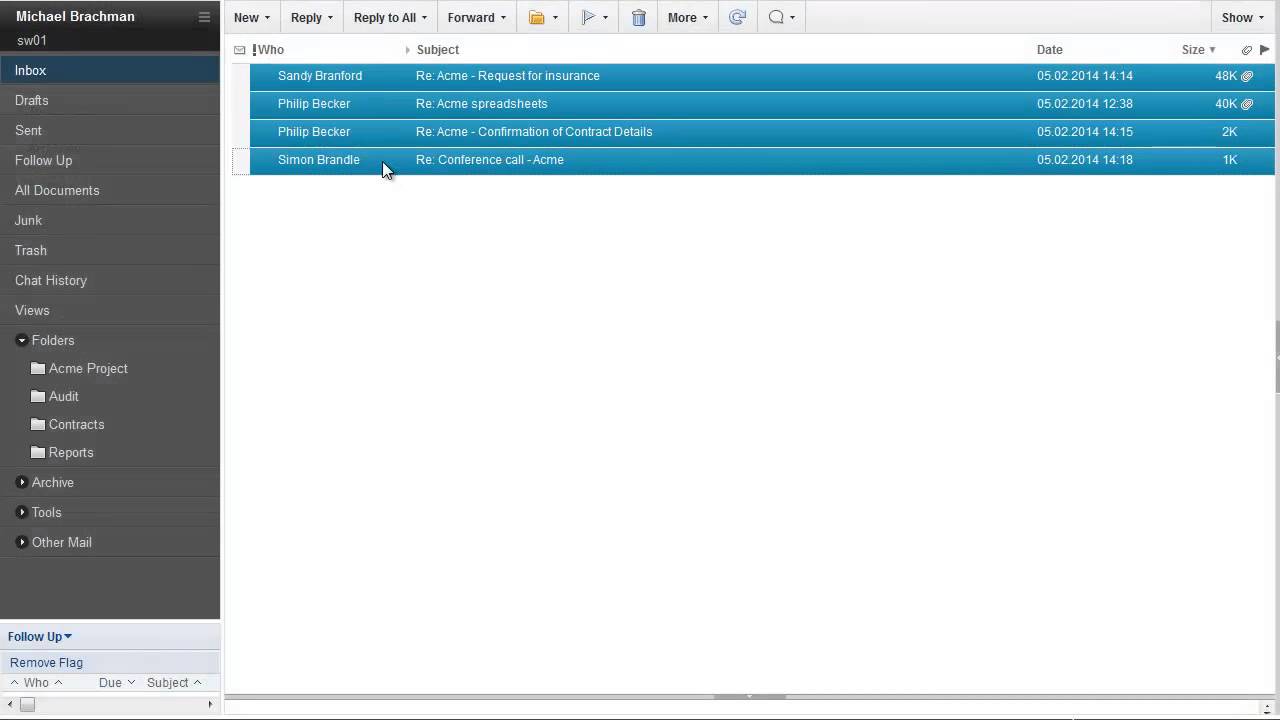This screenshot has width=1280, height=720.
Task: Click attachment icon on Request for insurance row
Action: 1247,76
